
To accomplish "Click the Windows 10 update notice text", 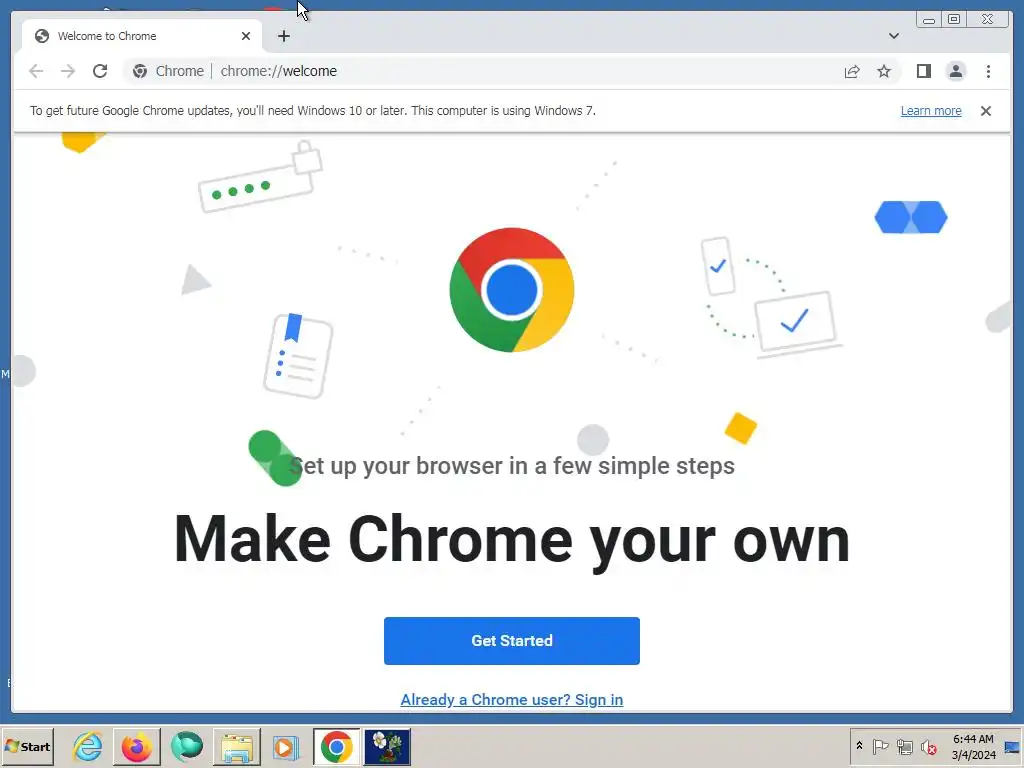I will click(313, 111).
